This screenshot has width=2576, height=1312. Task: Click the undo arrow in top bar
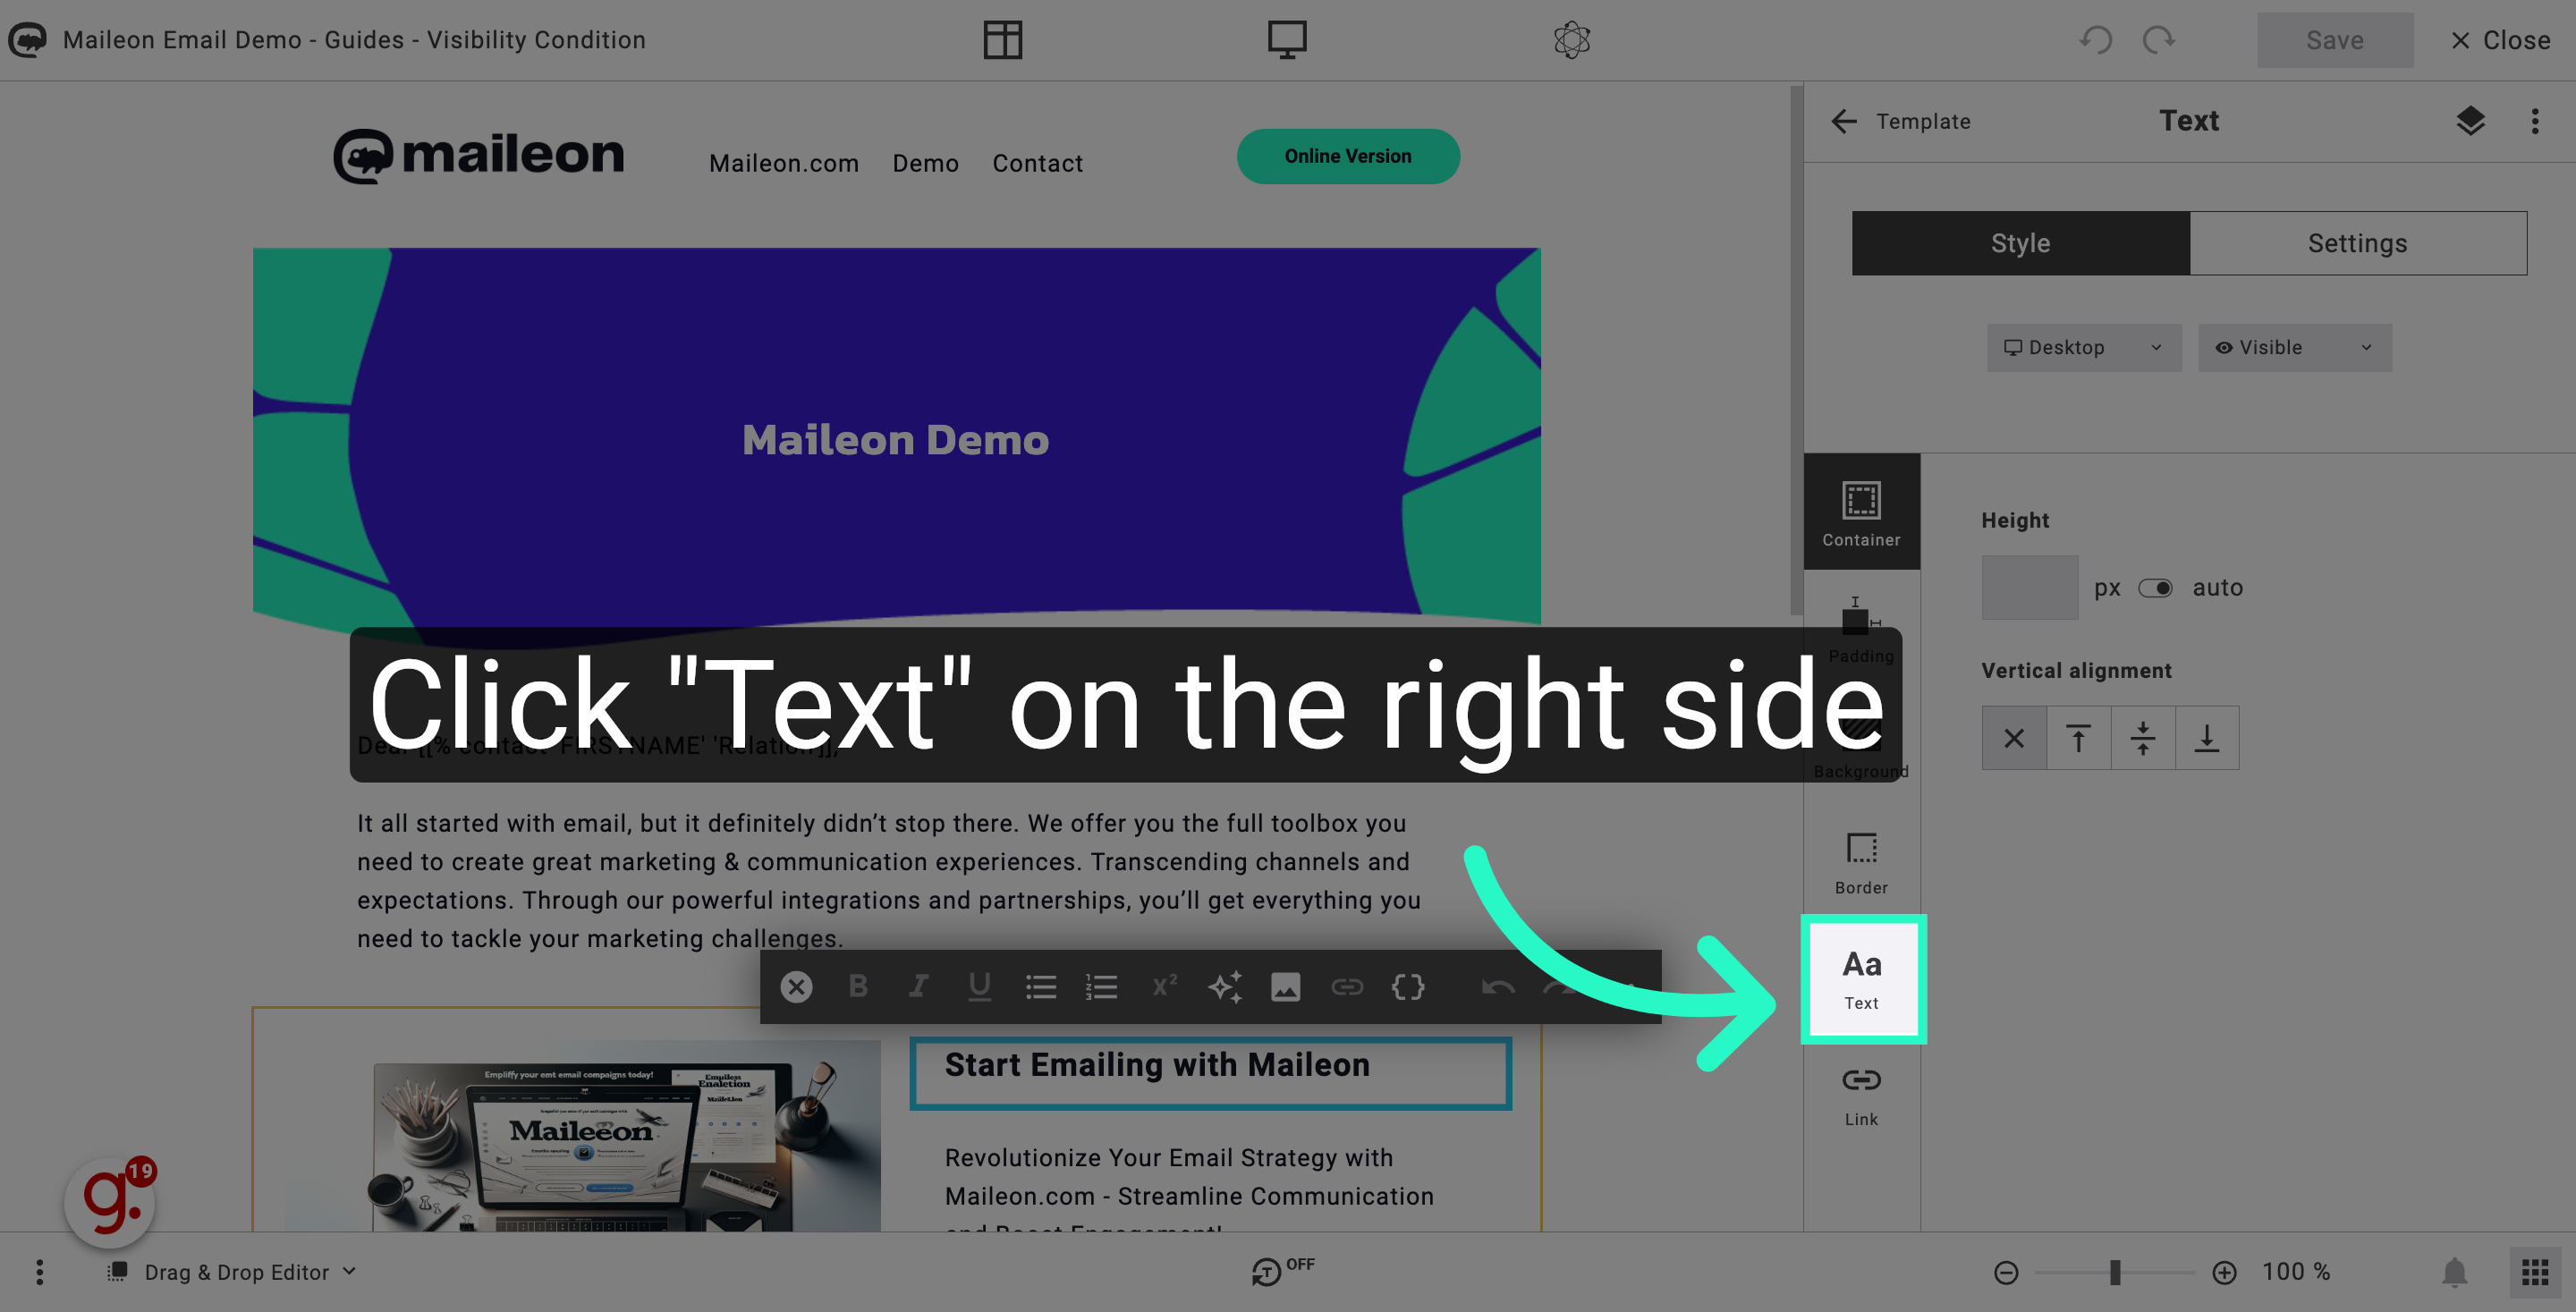coord(2095,40)
